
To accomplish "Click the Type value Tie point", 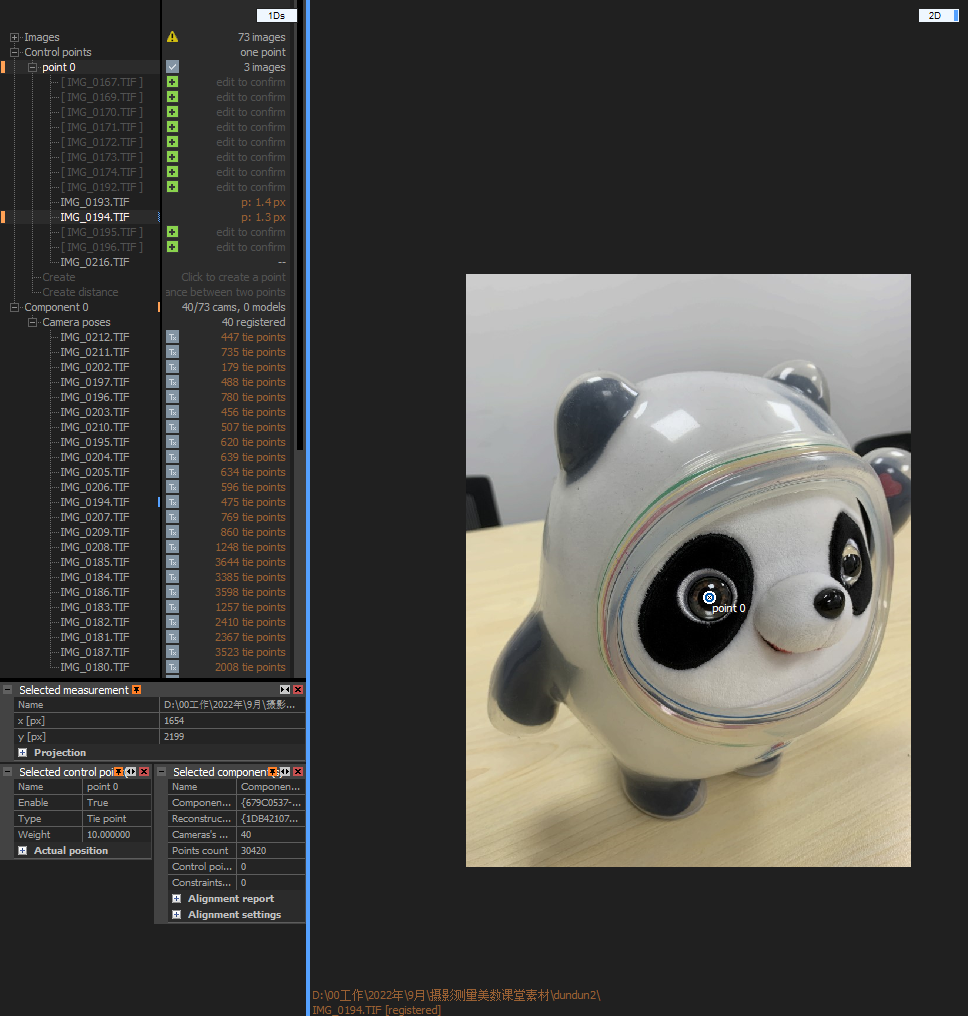I will (117, 818).
